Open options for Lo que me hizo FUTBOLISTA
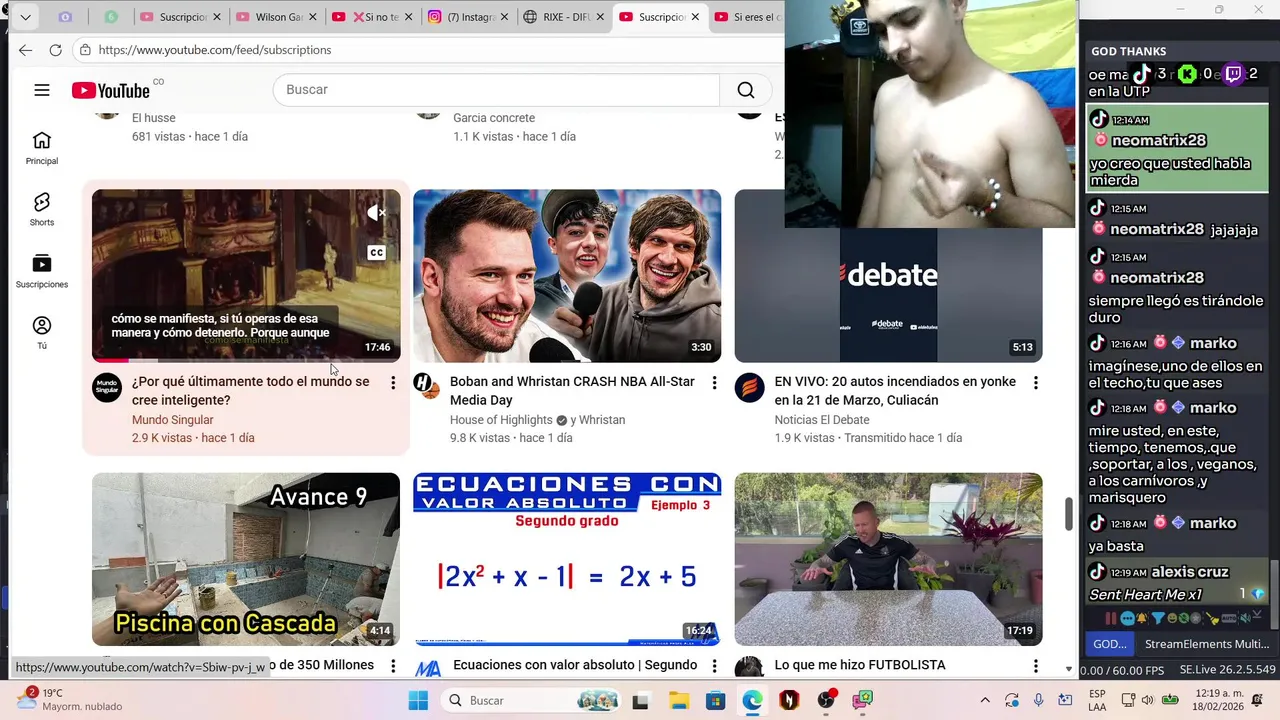This screenshot has width=1280, height=720. [1035, 666]
